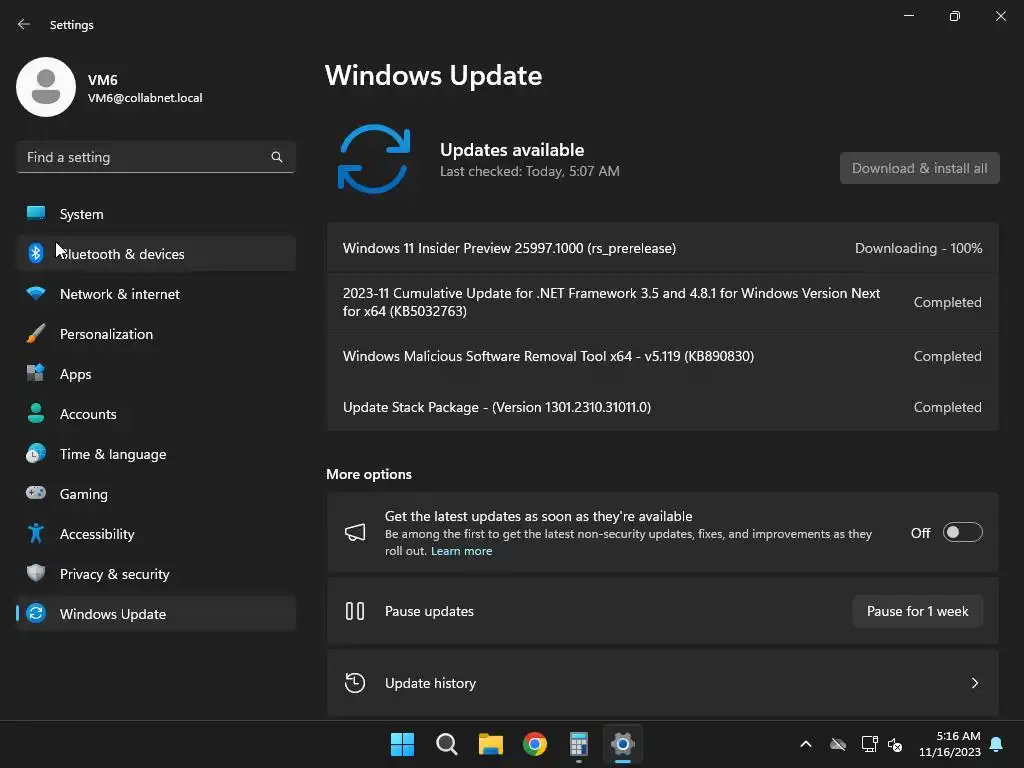Click the Gaming controller icon

coord(36,493)
